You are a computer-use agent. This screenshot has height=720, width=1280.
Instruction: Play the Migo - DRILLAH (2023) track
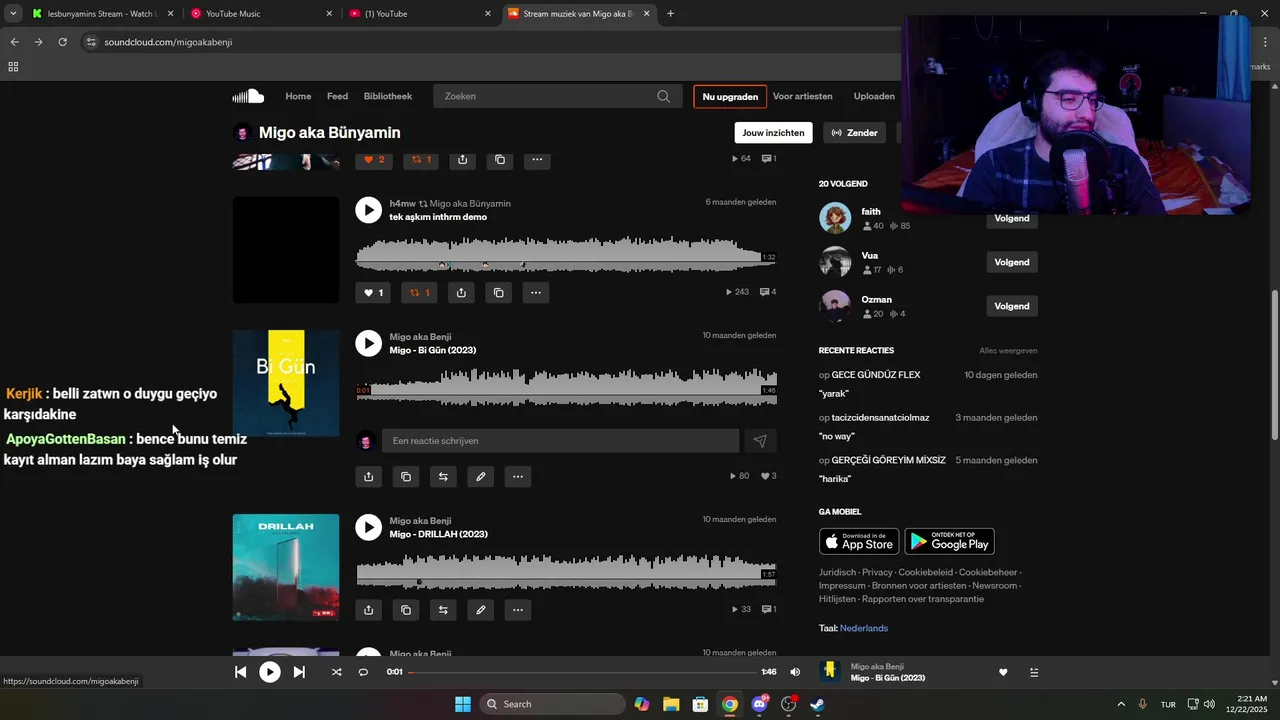(x=369, y=527)
